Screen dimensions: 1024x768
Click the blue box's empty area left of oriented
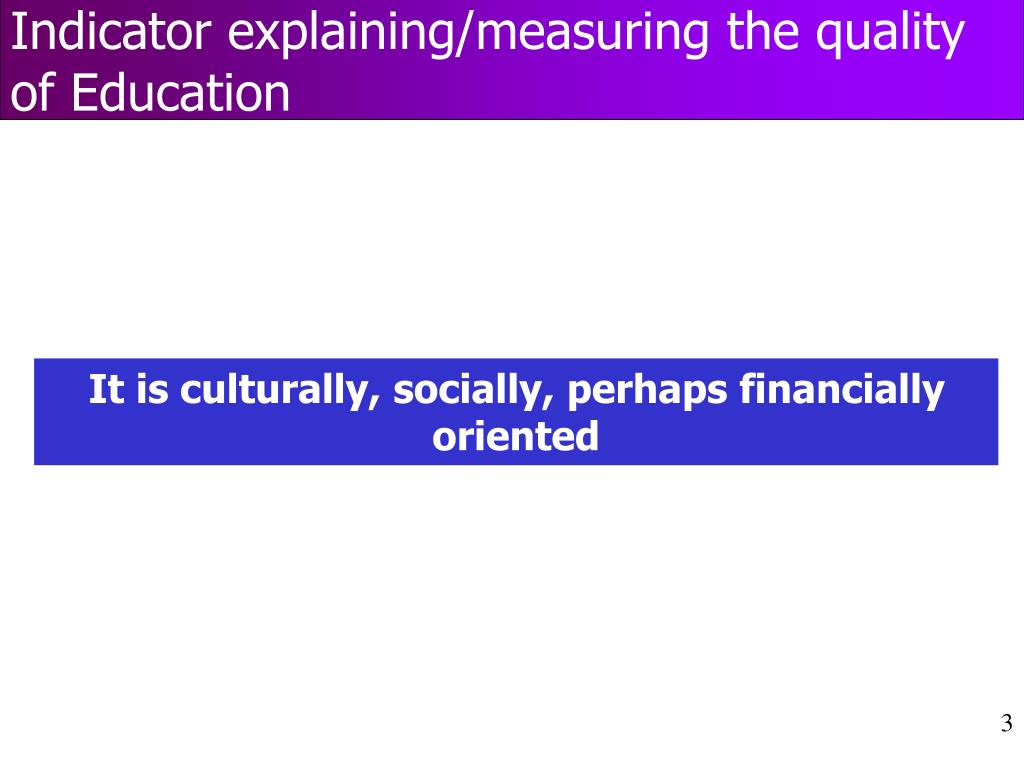tap(229, 436)
